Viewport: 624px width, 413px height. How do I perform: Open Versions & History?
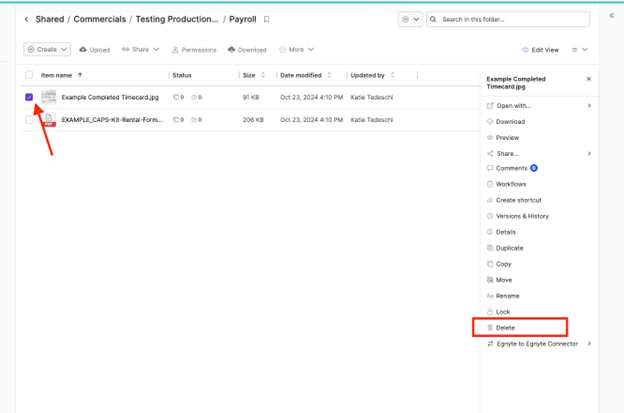coord(518,216)
